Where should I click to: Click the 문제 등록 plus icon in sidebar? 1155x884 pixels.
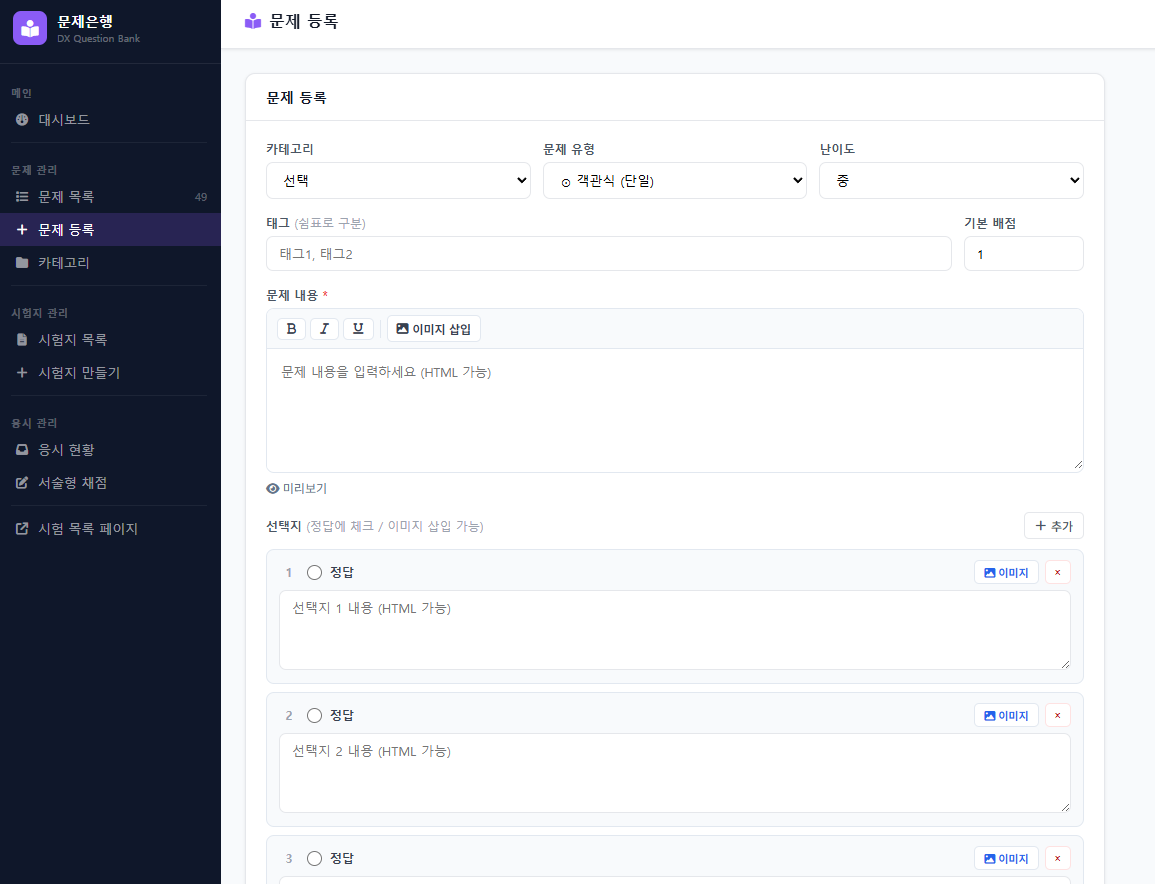coord(22,230)
